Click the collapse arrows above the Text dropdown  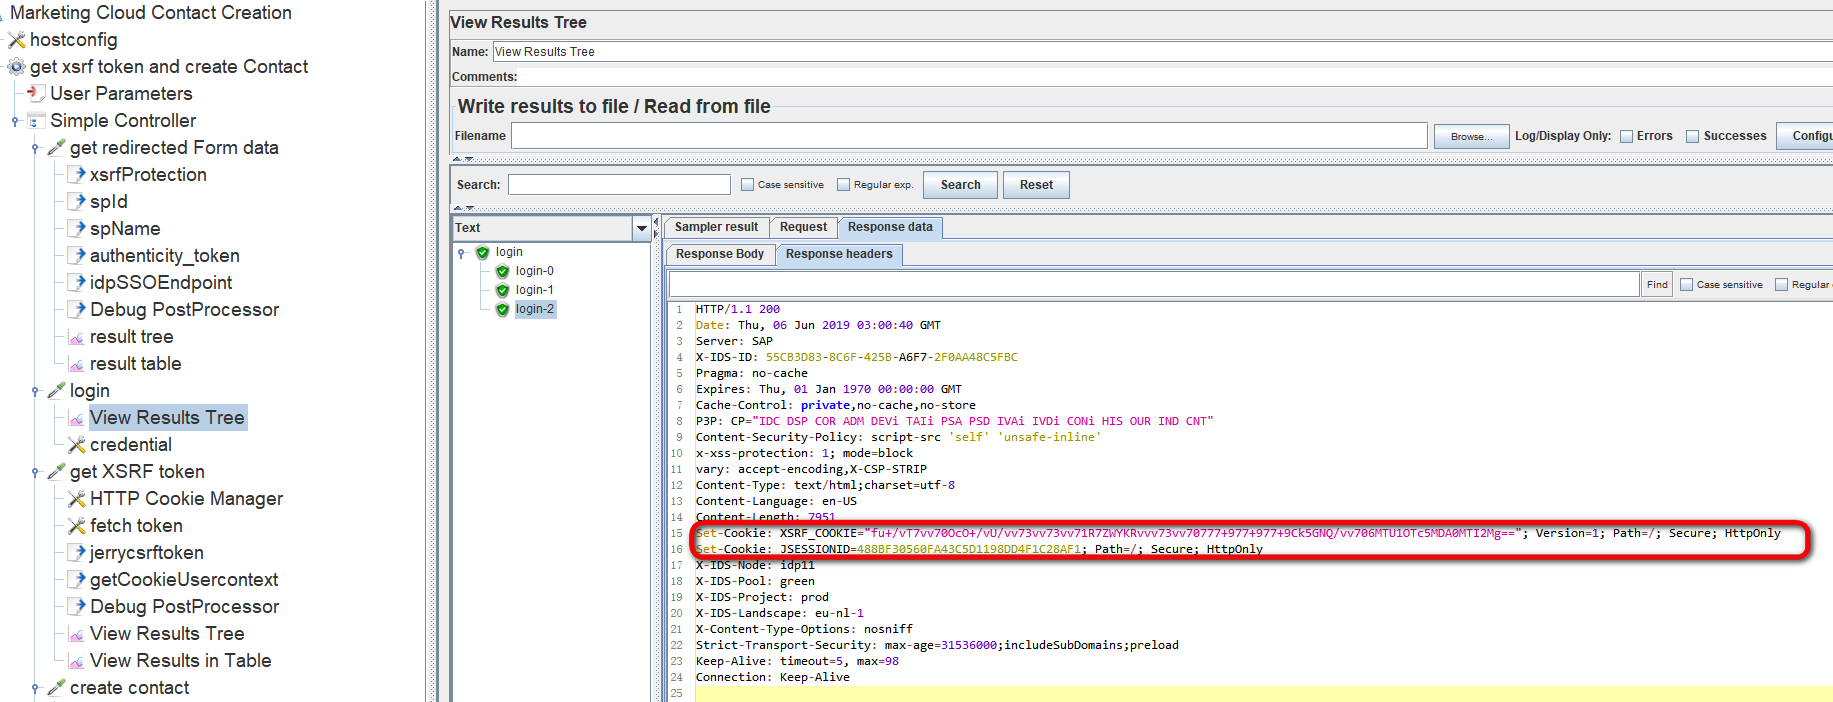pyautogui.click(x=463, y=208)
